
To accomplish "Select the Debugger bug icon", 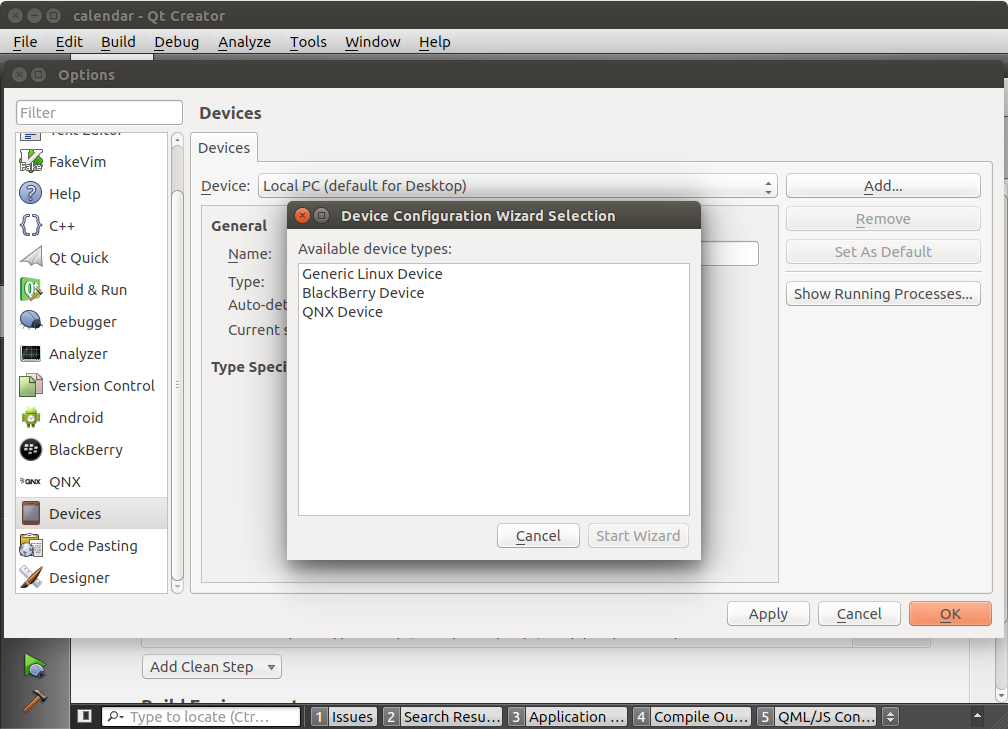I will coord(30,321).
